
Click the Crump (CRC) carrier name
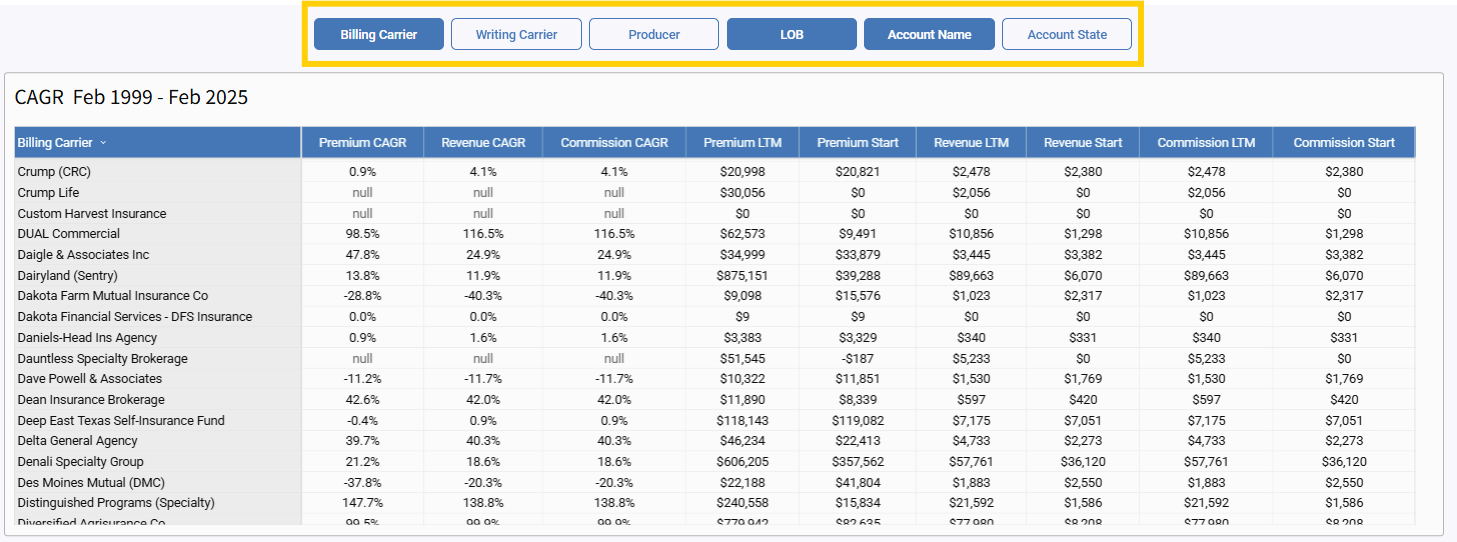[54, 172]
